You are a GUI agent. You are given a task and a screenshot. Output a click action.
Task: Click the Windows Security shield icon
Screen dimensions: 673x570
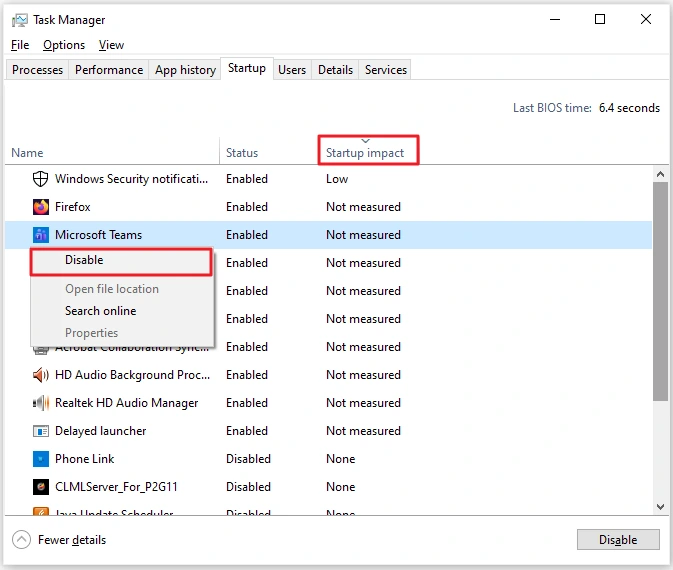[x=40, y=179]
